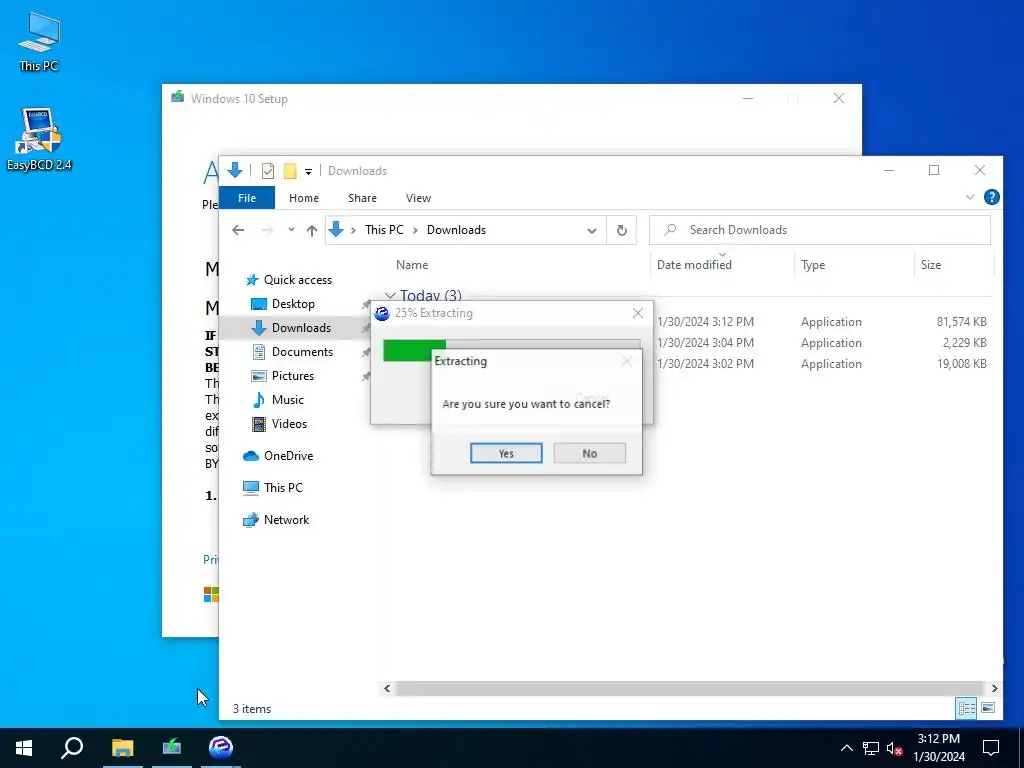Screen dimensions: 1024x768
Task: Open the View ribbon tab
Action: click(418, 198)
